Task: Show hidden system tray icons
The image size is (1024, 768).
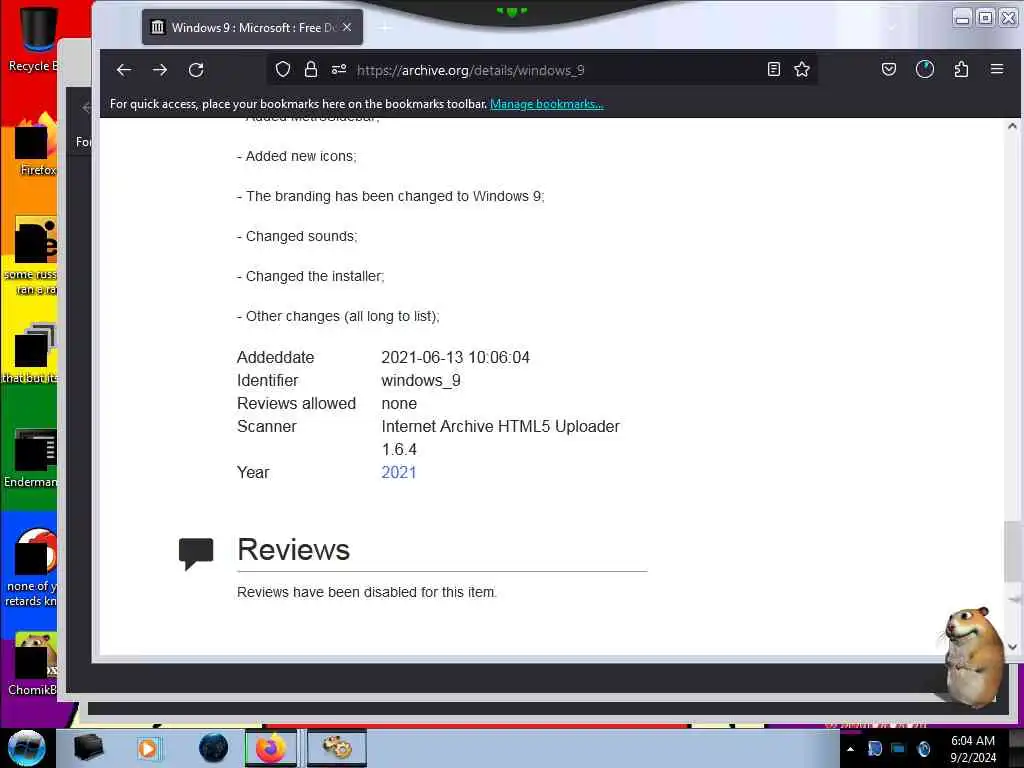Action: (850, 748)
